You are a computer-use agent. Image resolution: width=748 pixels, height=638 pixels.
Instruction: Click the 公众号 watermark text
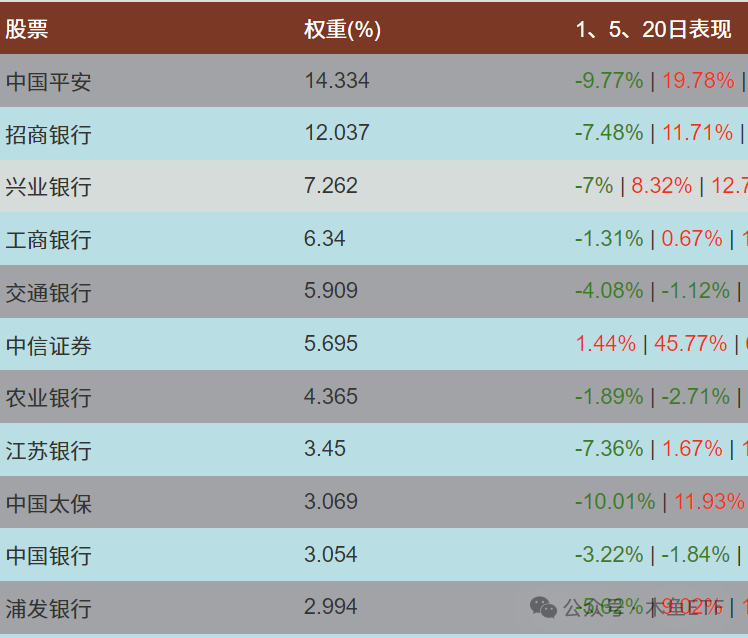pyautogui.click(x=594, y=607)
